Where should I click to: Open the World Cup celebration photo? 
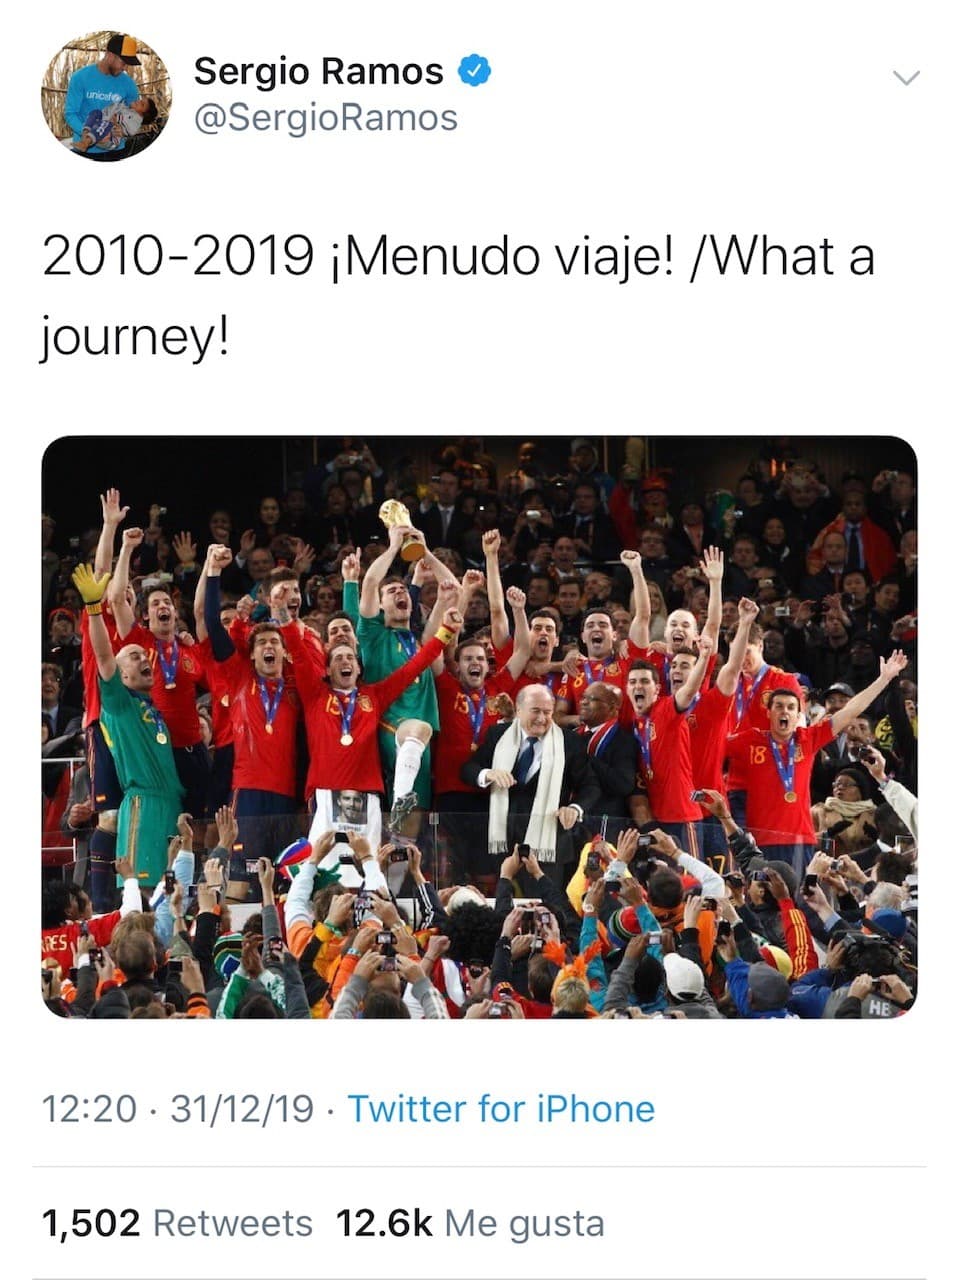pos(479,730)
